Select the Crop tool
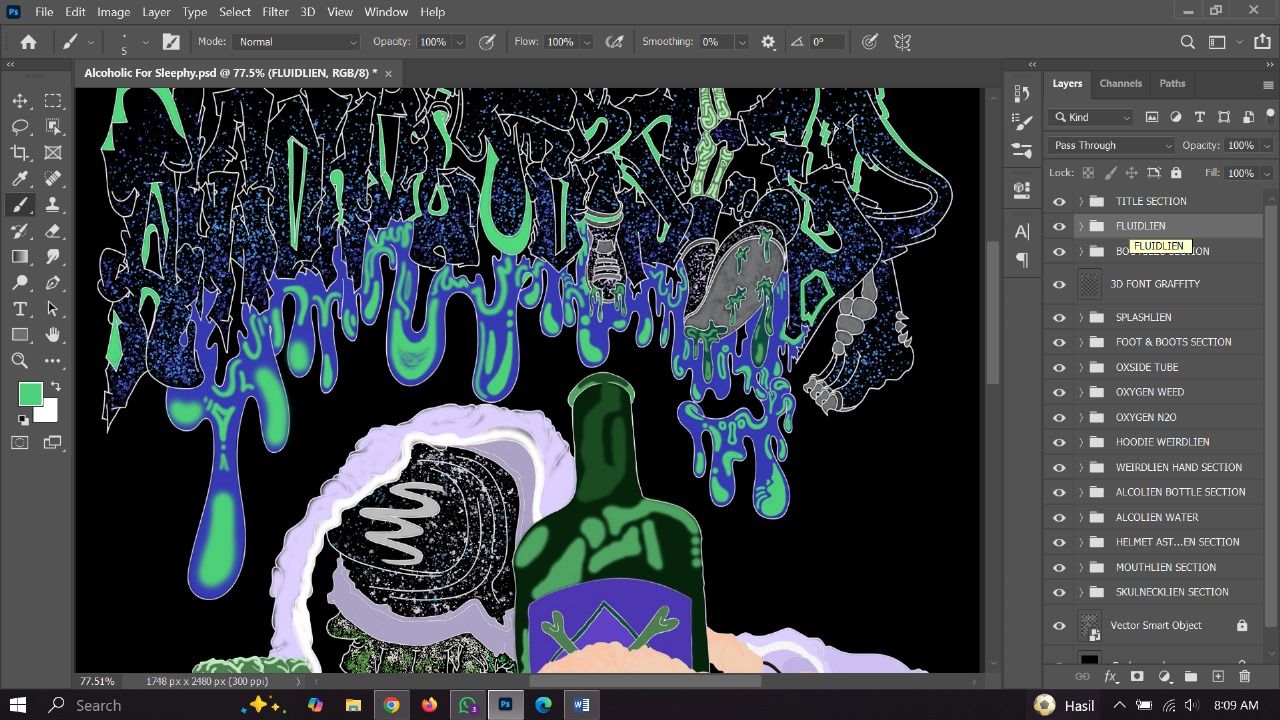Screen dimensions: 1280x720 coord(20,152)
